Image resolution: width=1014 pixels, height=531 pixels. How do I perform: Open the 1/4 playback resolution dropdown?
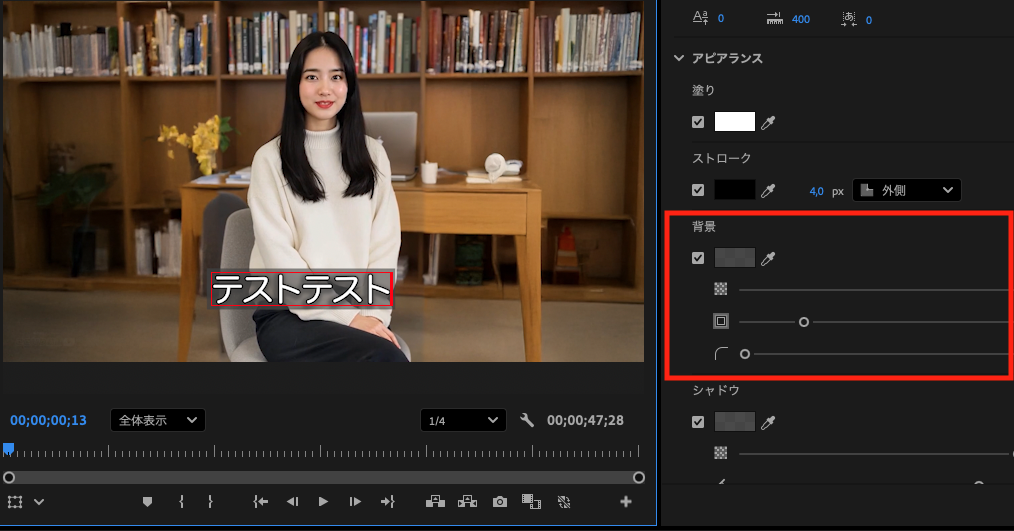462,420
